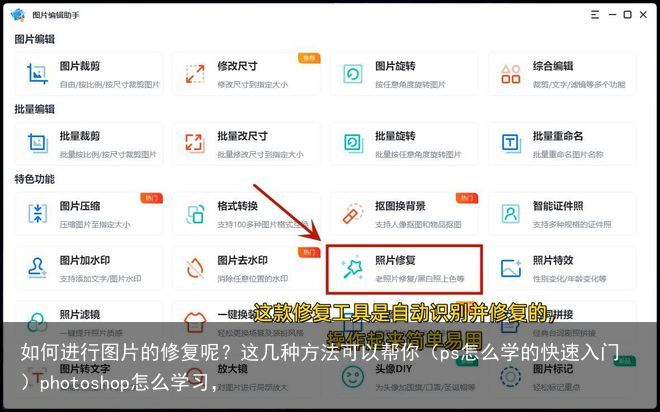660x412 pixels.
Task: Maximize the 图片编辑助手 window
Action: 628,15
